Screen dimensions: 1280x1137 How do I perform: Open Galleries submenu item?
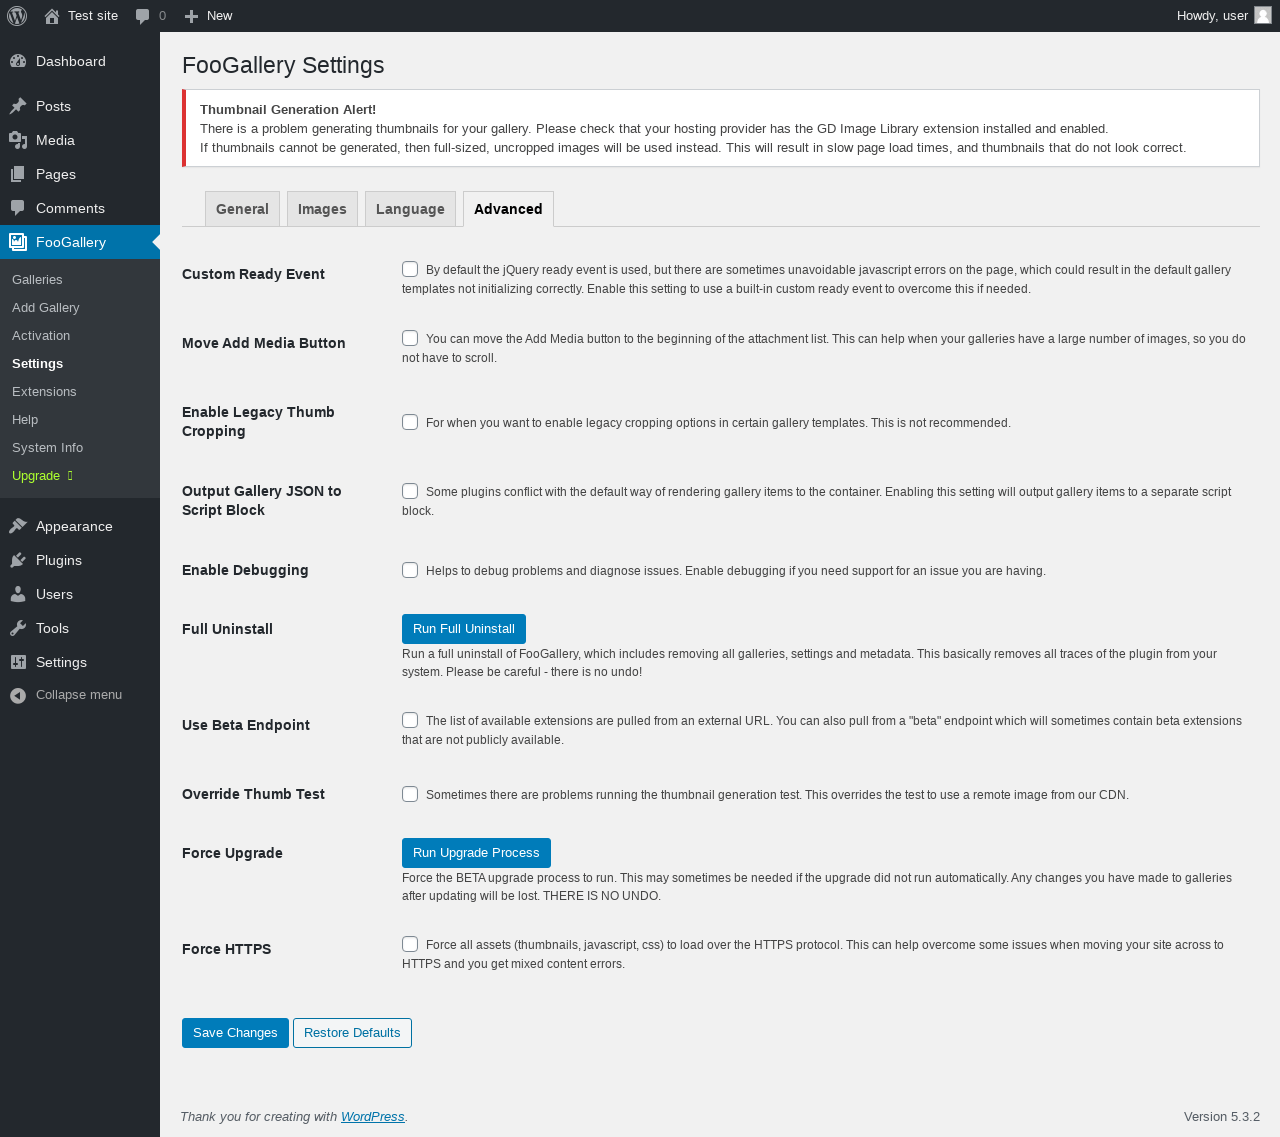click(x=37, y=280)
